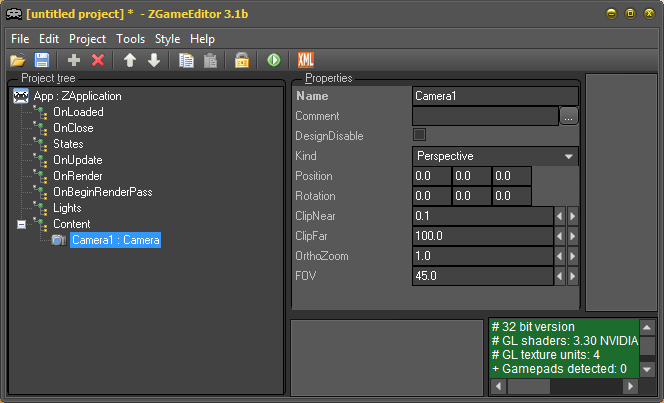Click the log vertical scrollbar thumb
Screen dimensions: 664x403
(x=647, y=346)
